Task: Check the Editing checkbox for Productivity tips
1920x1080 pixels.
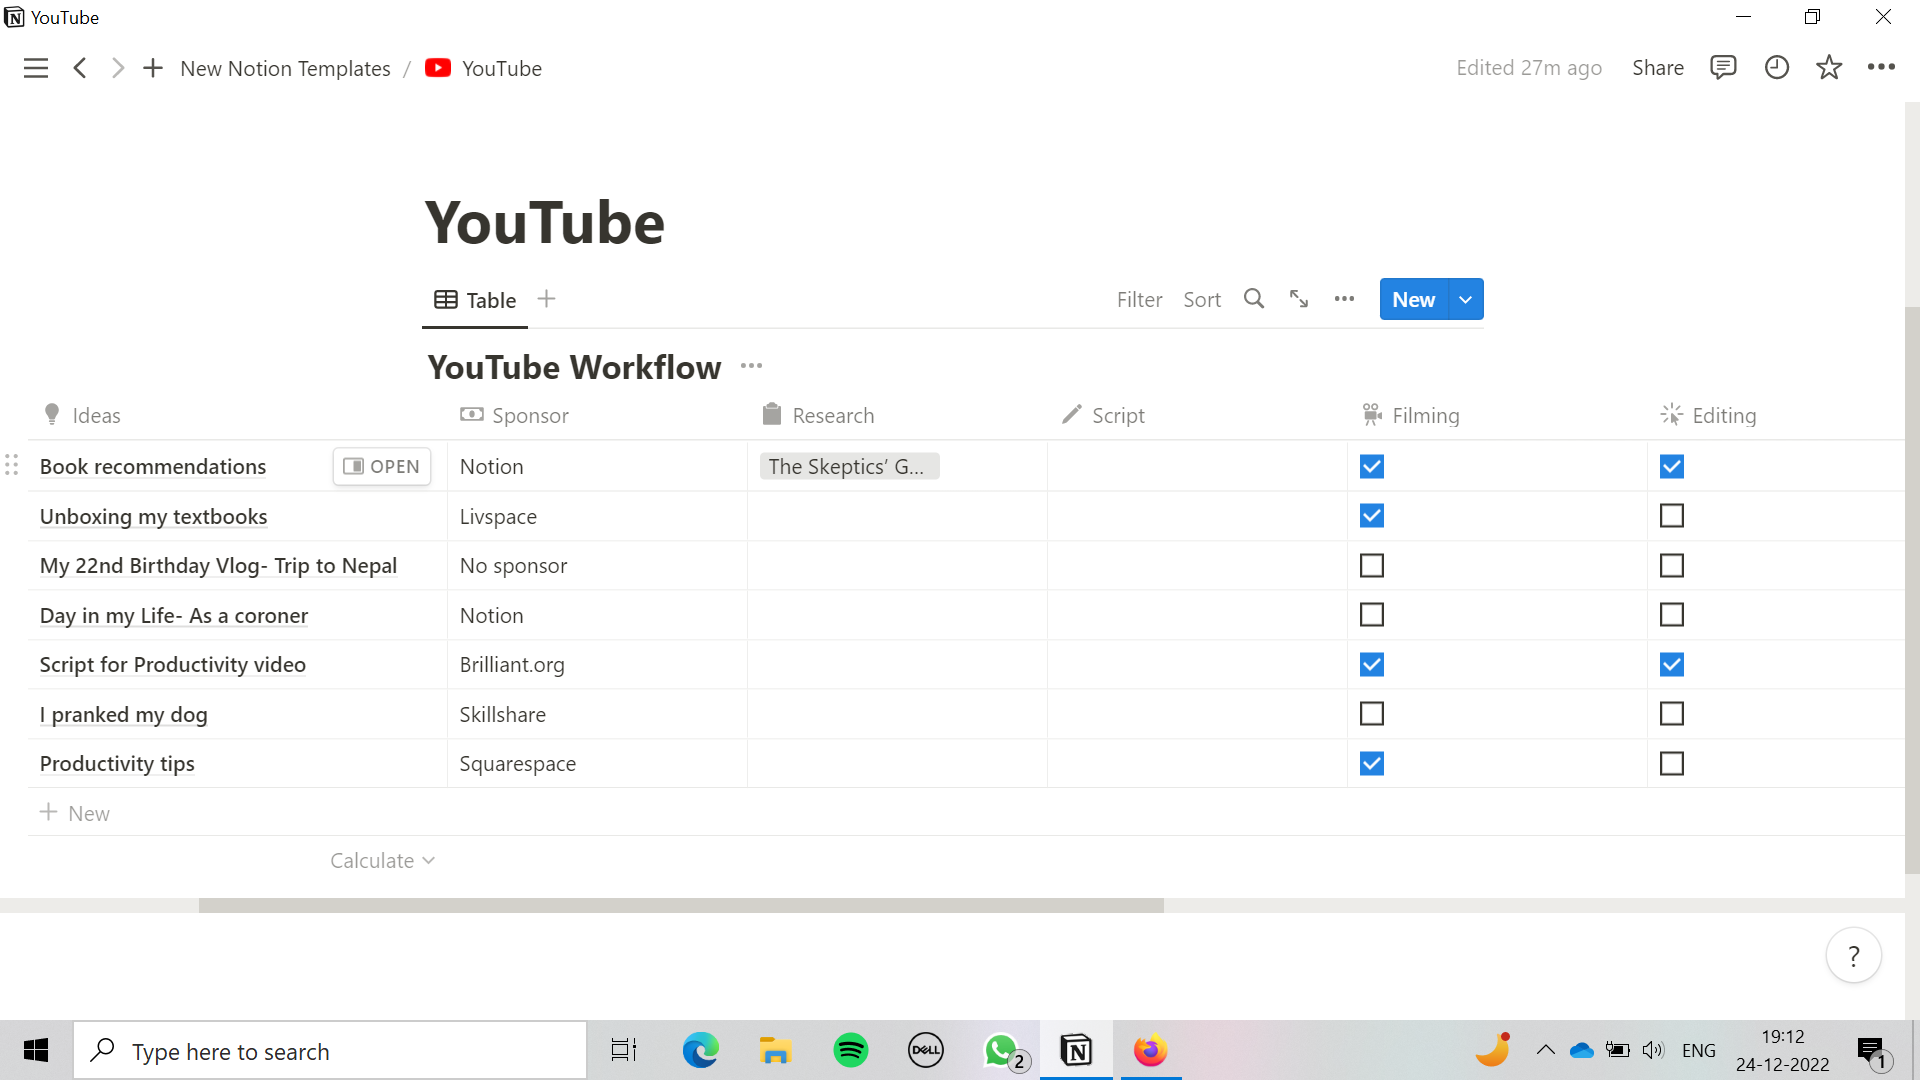Action: pos(1671,763)
